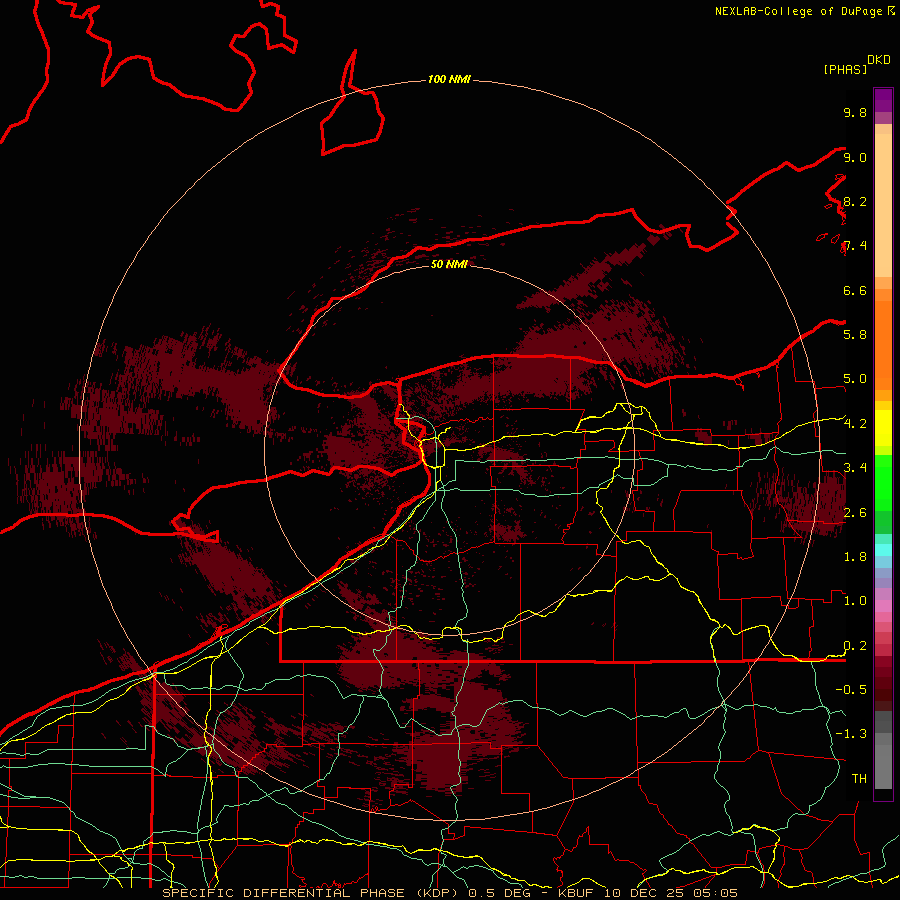Select the 8.2 legend value
The width and height of the screenshot is (900, 900).
coord(855,202)
